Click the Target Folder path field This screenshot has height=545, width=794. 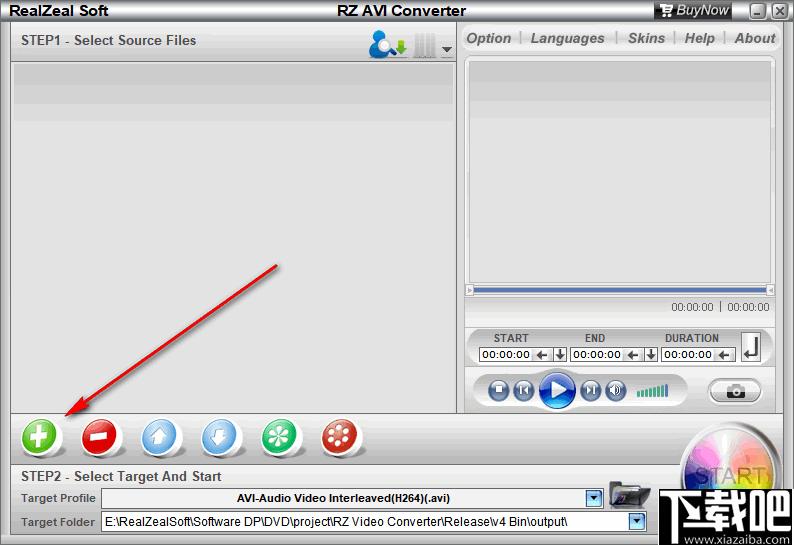coord(365,521)
